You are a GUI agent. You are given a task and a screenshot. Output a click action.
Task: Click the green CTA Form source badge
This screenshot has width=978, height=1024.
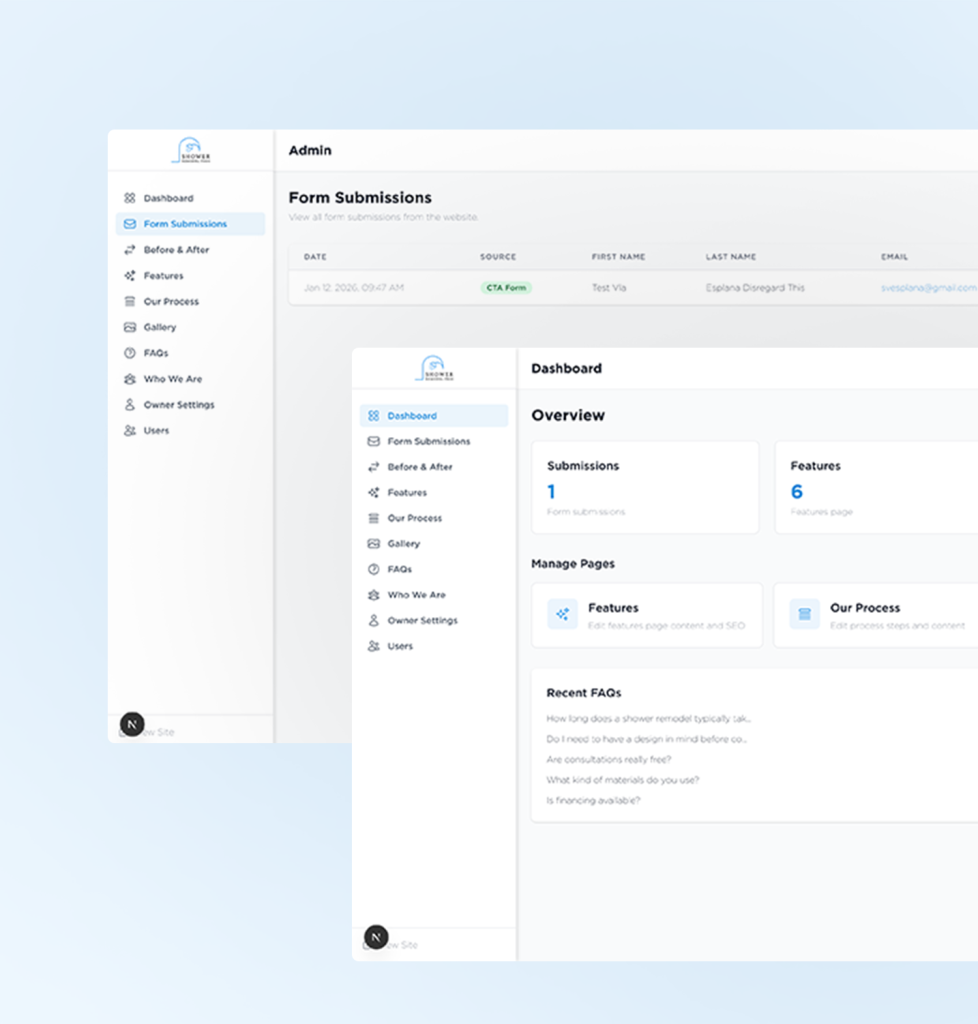tap(506, 288)
